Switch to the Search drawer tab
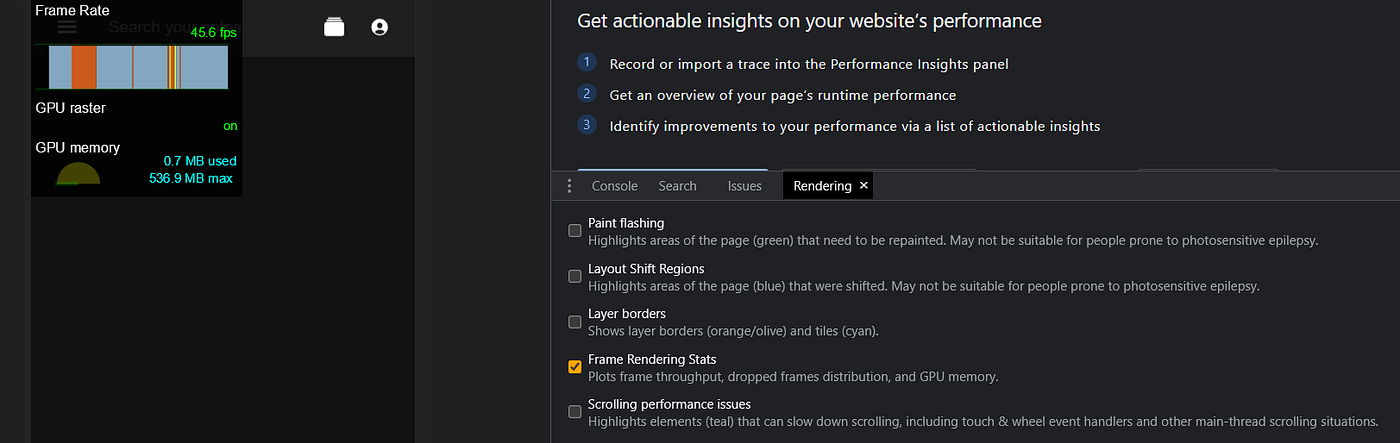This screenshot has height=443, width=1400. (677, 186)
